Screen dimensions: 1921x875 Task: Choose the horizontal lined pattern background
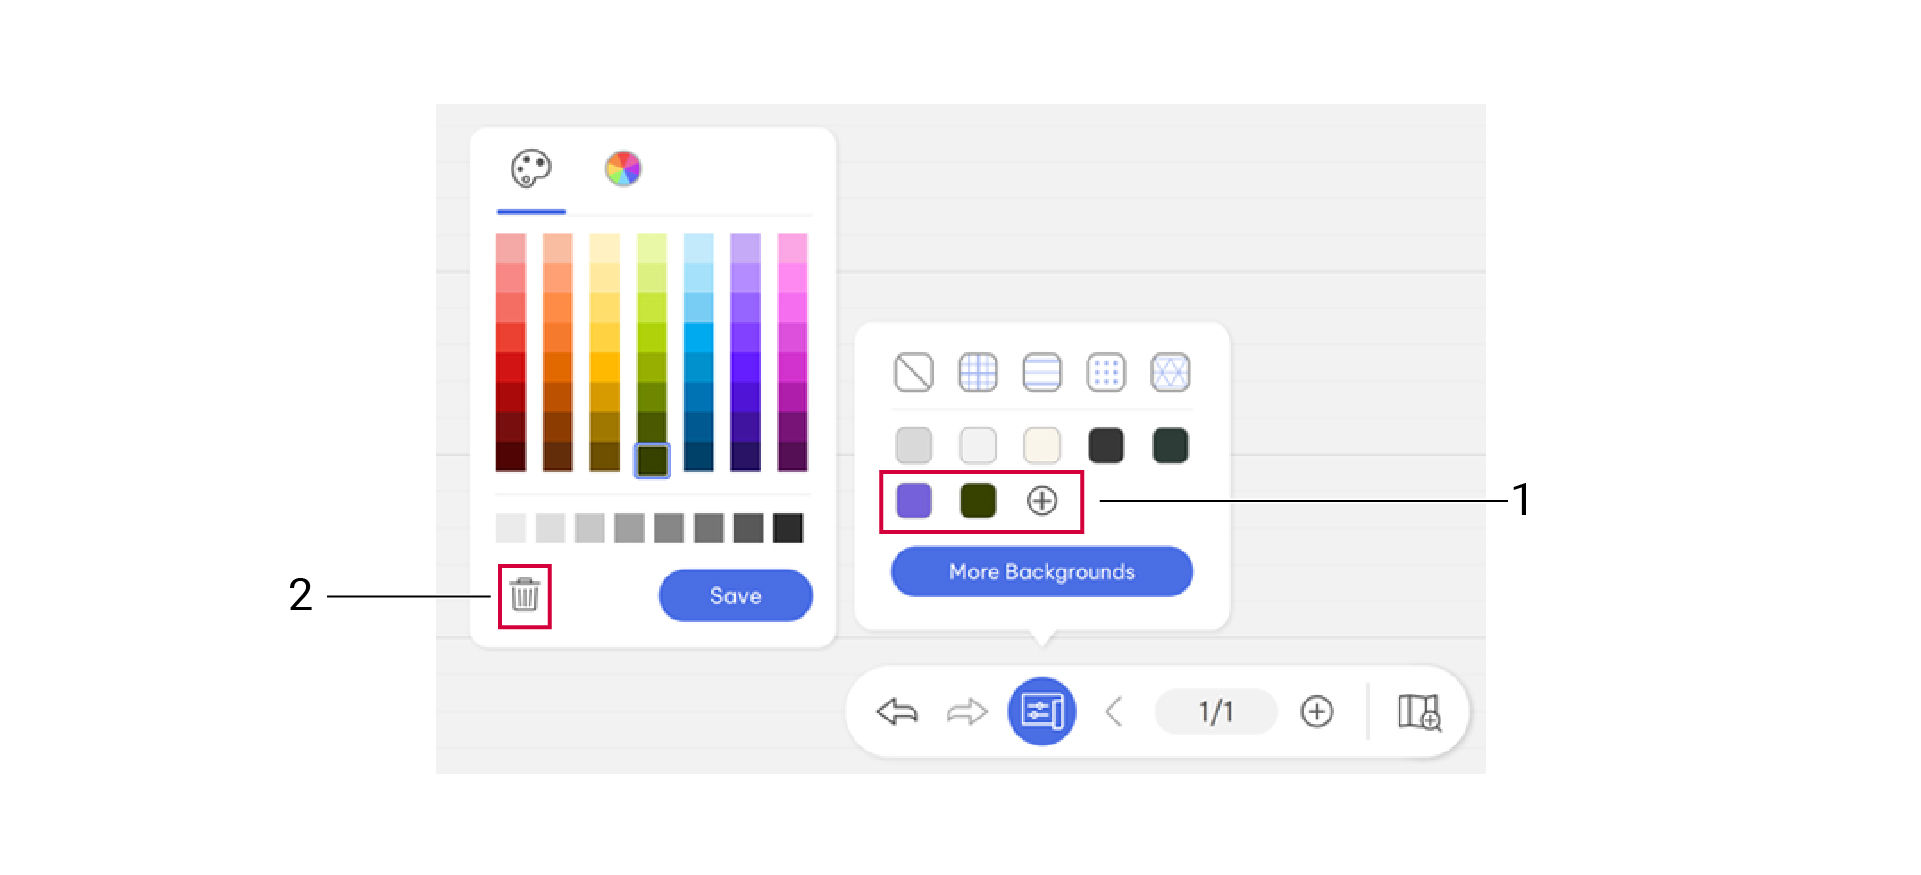tap(1041, 372)
